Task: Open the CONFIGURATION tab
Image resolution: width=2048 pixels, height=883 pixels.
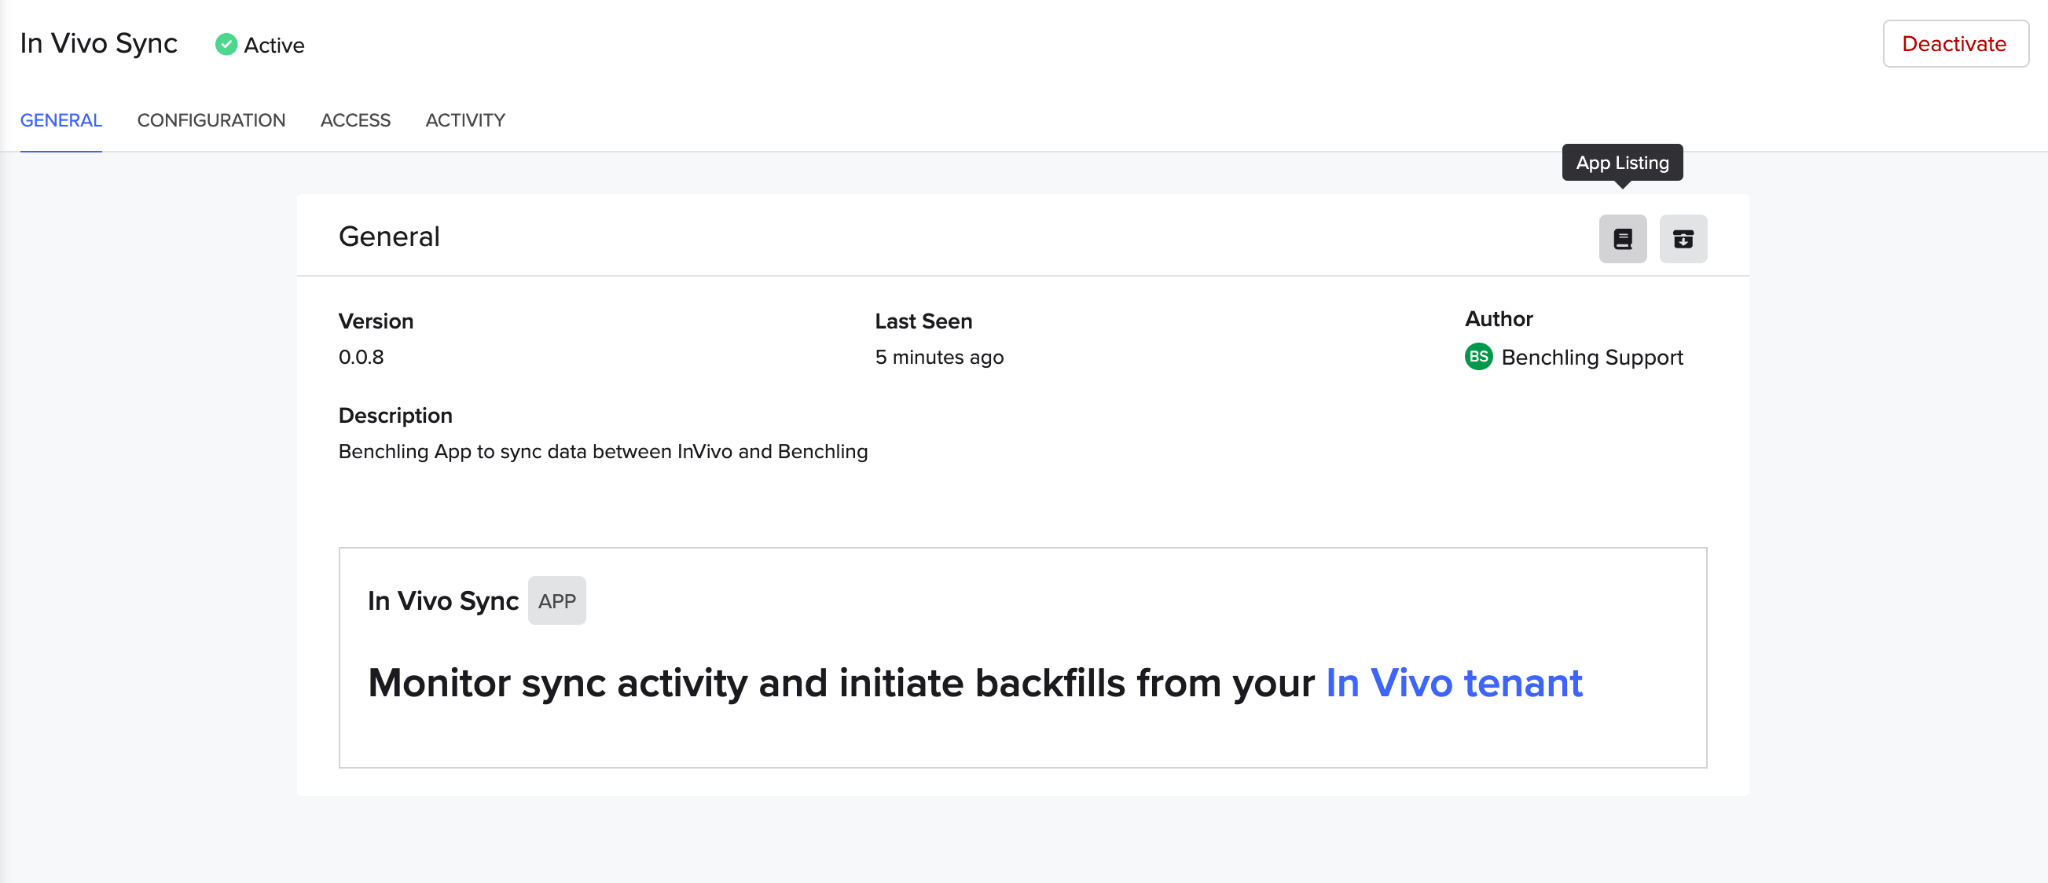Action: tap(211, 120)
